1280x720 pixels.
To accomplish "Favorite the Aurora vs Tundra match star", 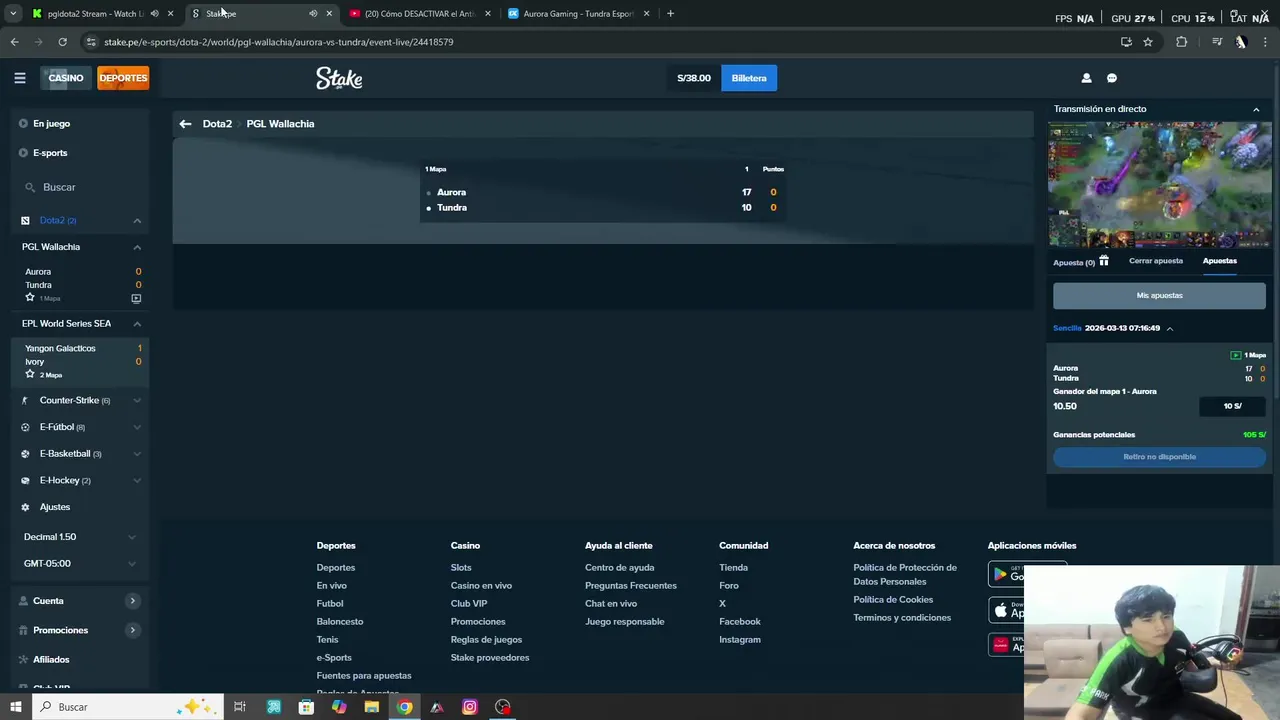I will pyautogui.click(x=30, y=298).
